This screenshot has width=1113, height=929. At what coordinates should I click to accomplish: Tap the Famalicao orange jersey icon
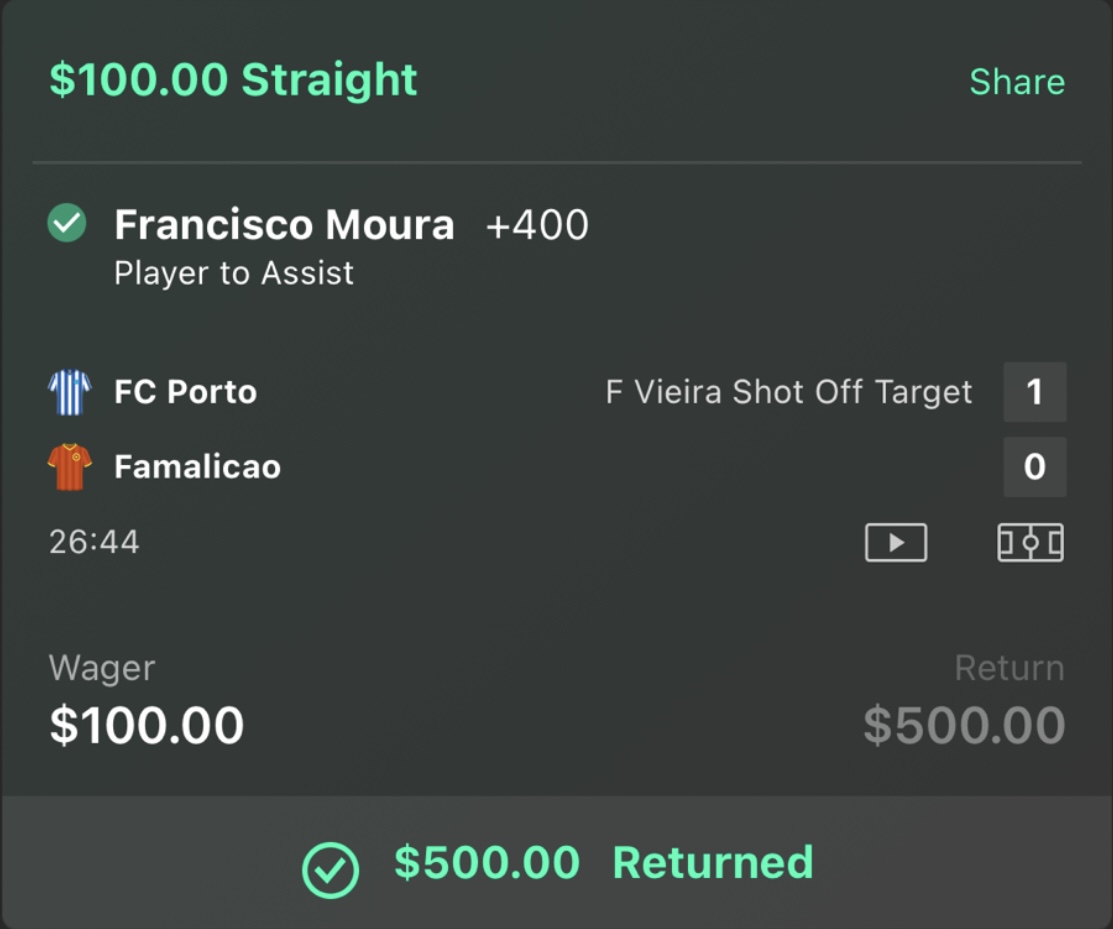point(70,467)
